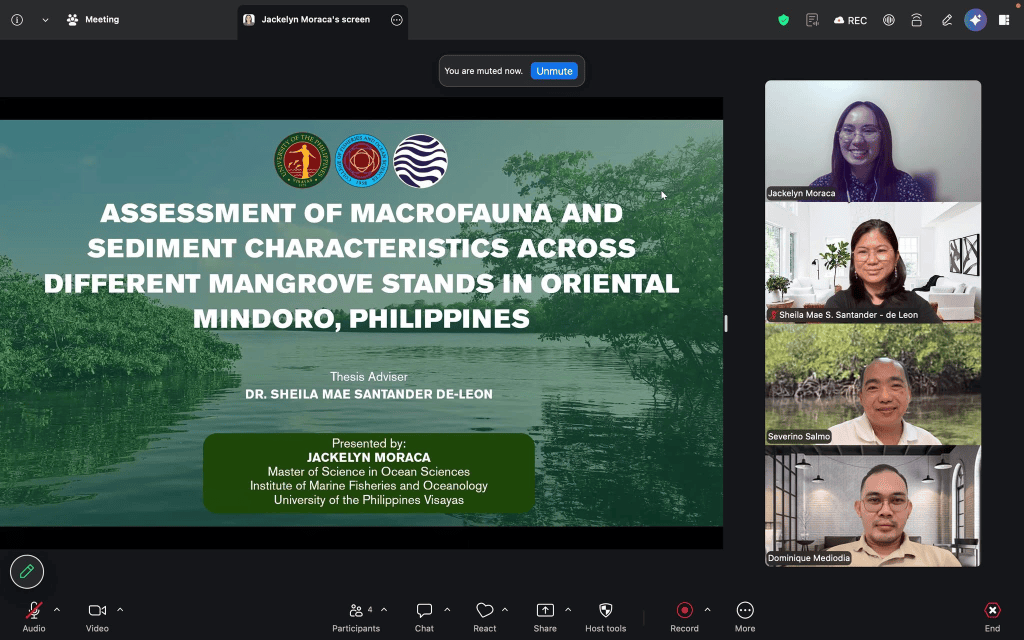The image size is (1024, 640).
Task: Select Sheila Mae S. Santander - de Leon's video
Action: (873, 263)
